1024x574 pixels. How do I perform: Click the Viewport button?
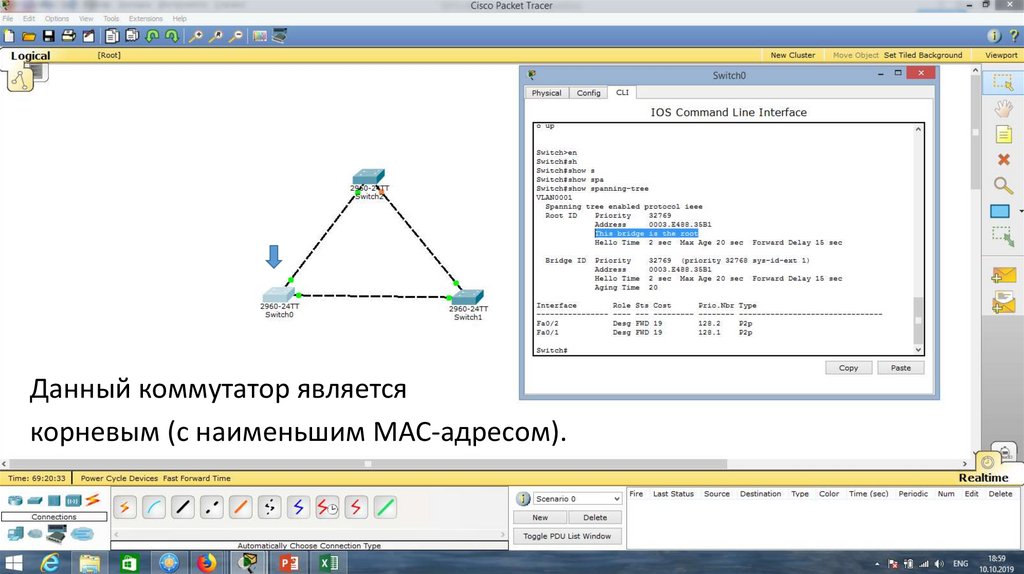[x=1001, y=56]
